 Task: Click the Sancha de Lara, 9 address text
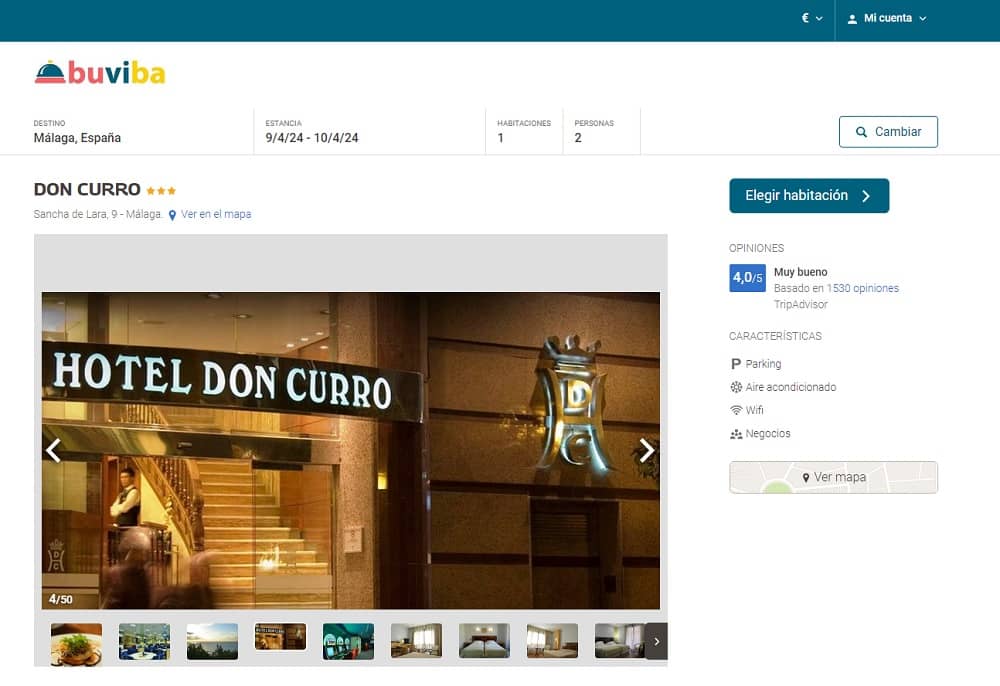[98, 214]
